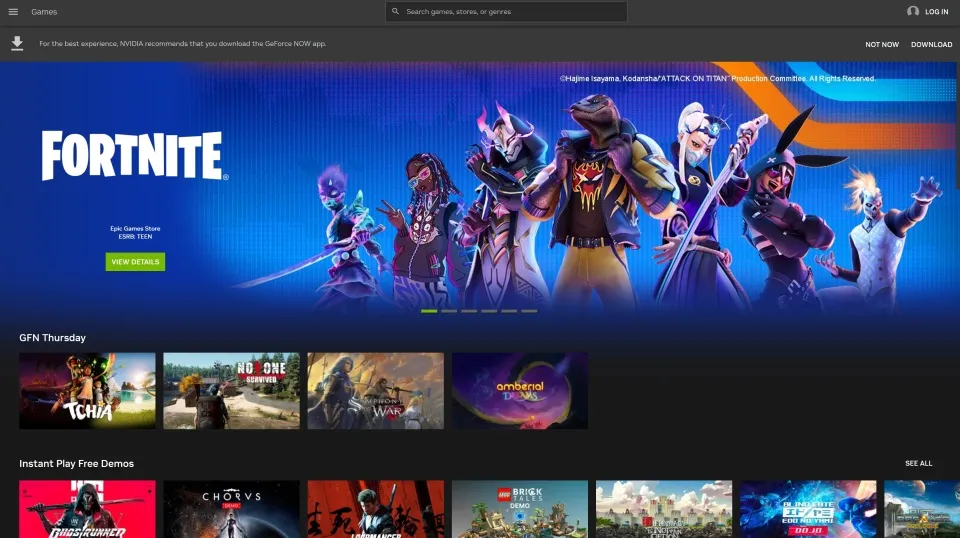Click the search magnifier icon
The image size is (960, 538).
(396, 12)
